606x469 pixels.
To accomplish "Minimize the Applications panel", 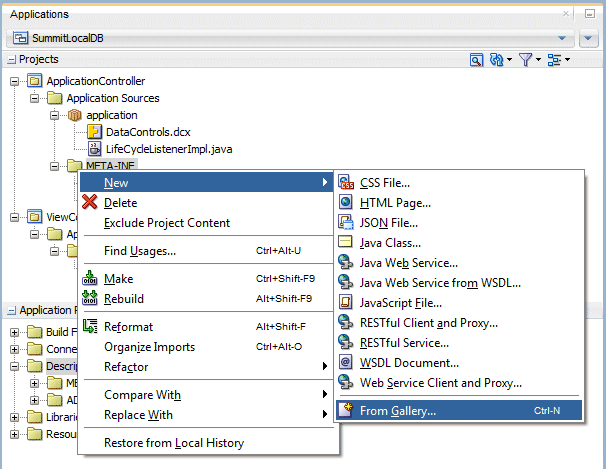I will (x=590, y=14).
